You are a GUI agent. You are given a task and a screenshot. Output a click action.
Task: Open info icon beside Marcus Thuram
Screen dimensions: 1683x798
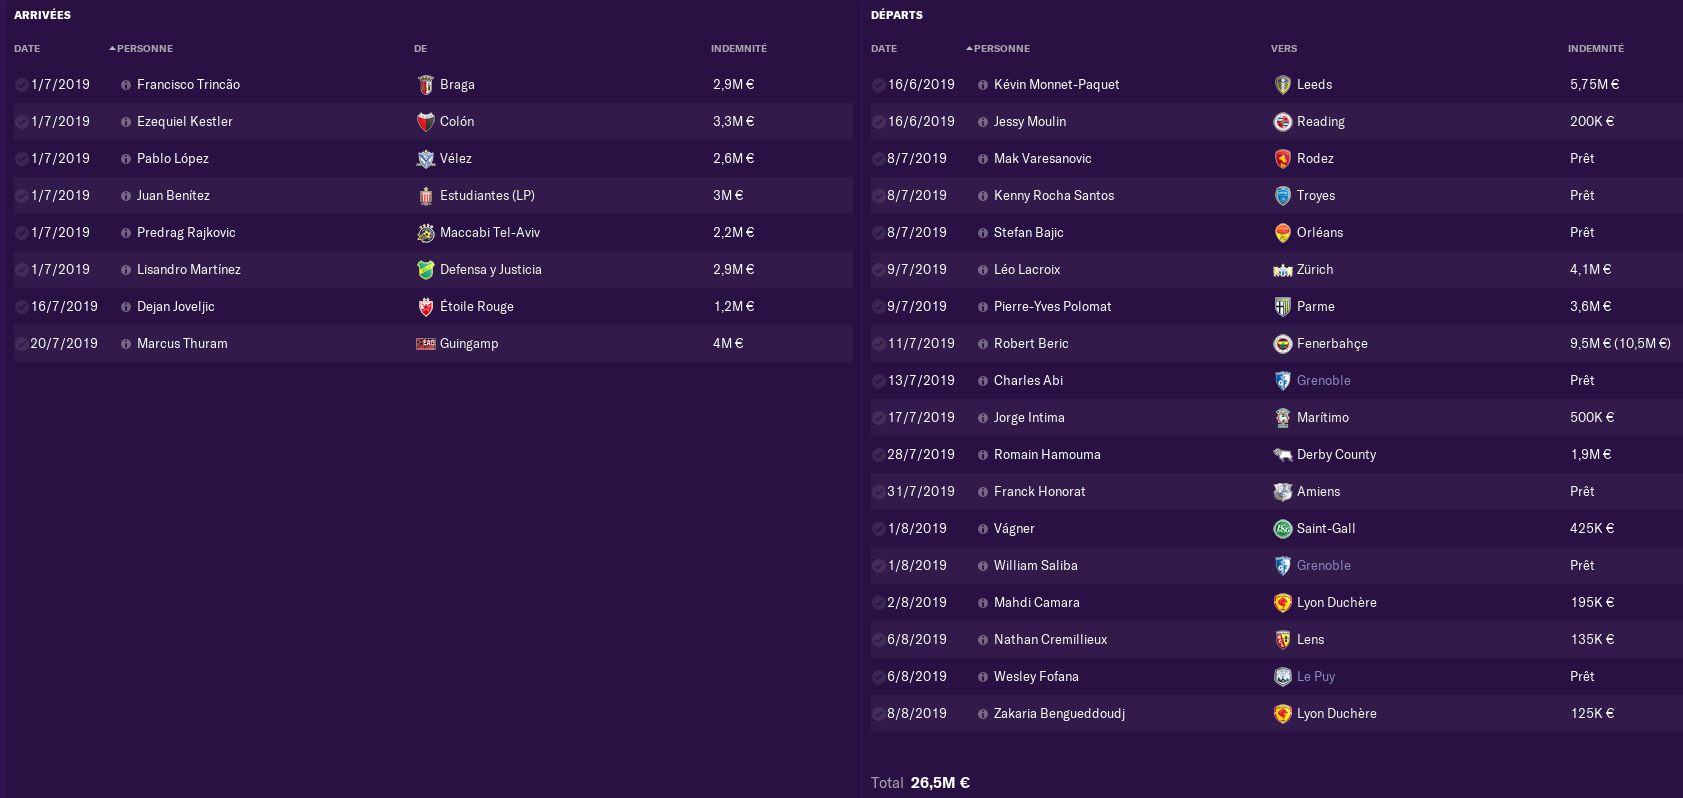(126, 344)
